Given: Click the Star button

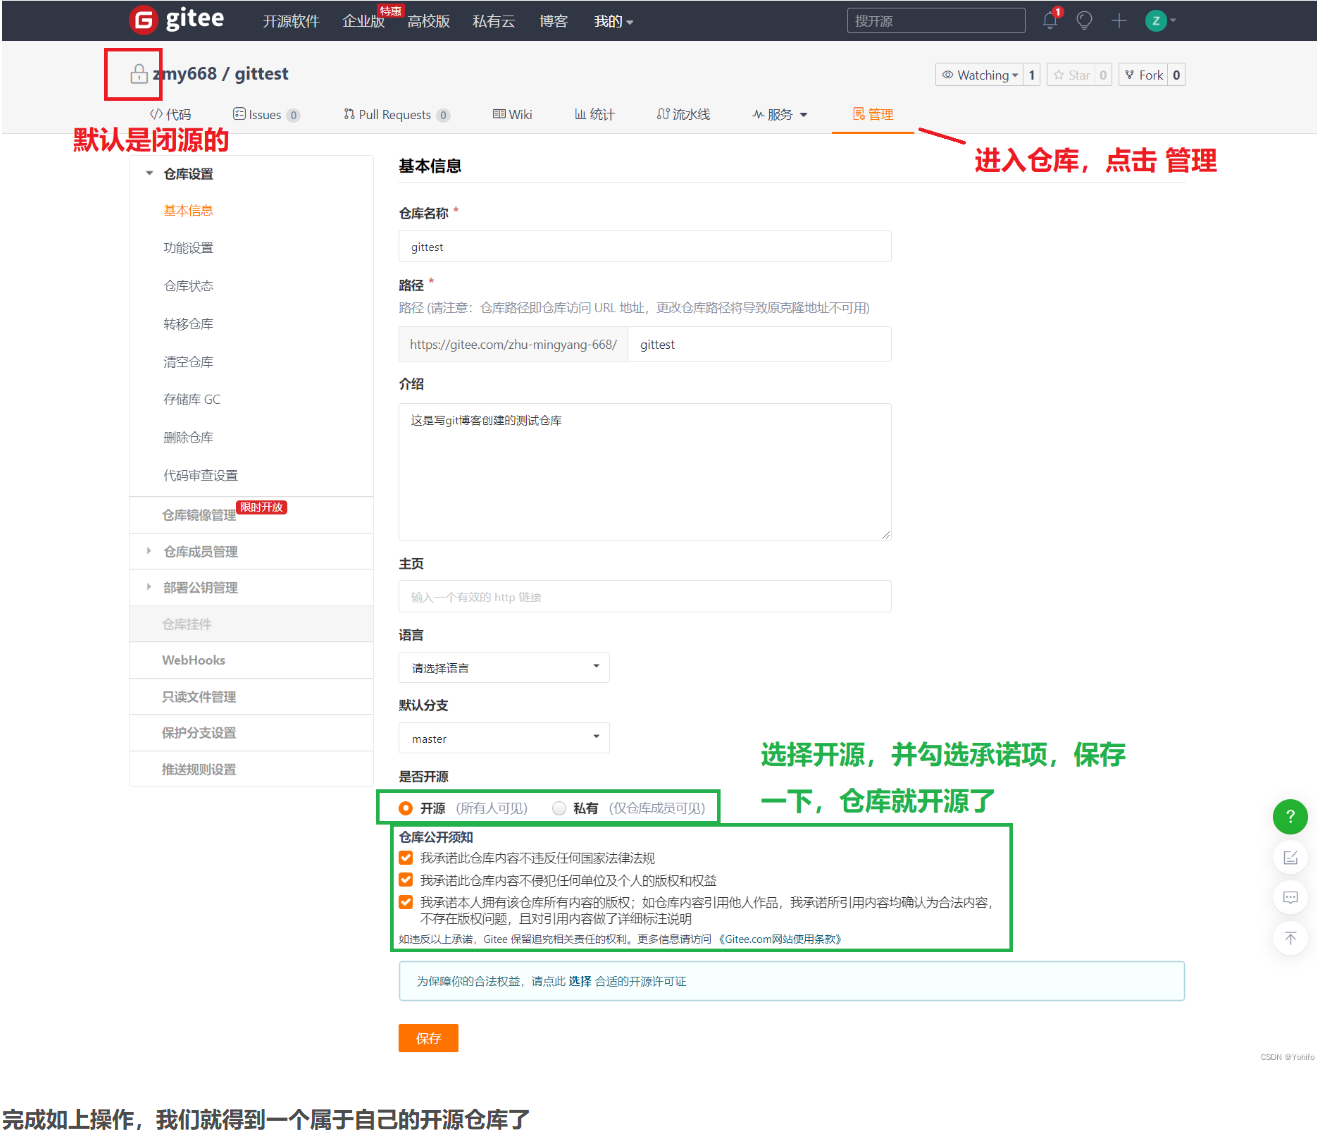Looking at the screenshot, I should tap(1071, 75).
